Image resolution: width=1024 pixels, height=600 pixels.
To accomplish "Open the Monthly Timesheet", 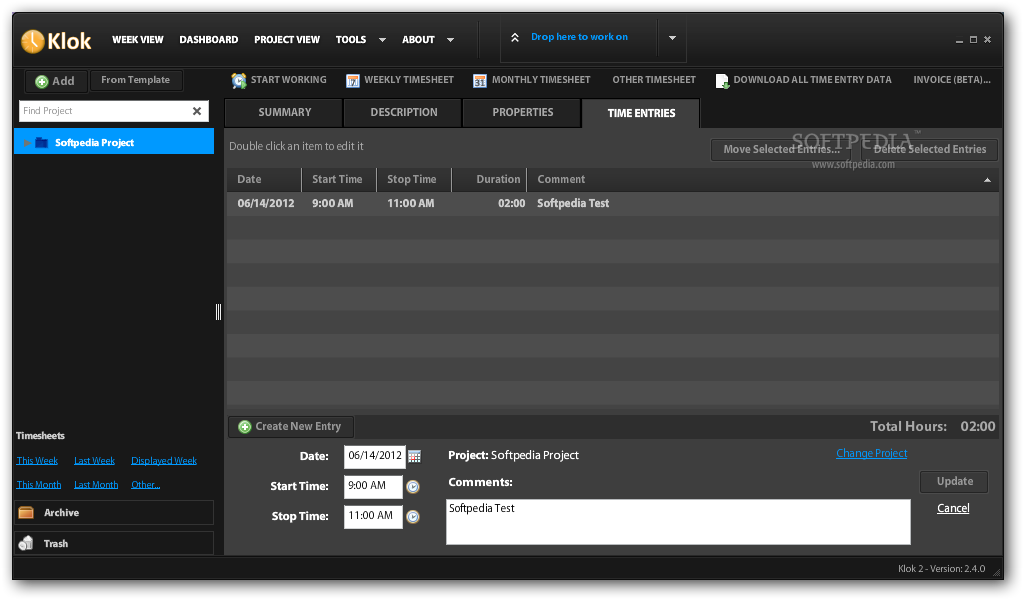I will pos(541,80).
